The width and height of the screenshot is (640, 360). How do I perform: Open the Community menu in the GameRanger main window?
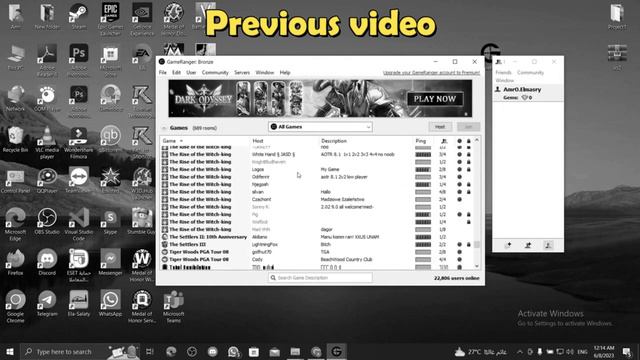click(215, 73)
